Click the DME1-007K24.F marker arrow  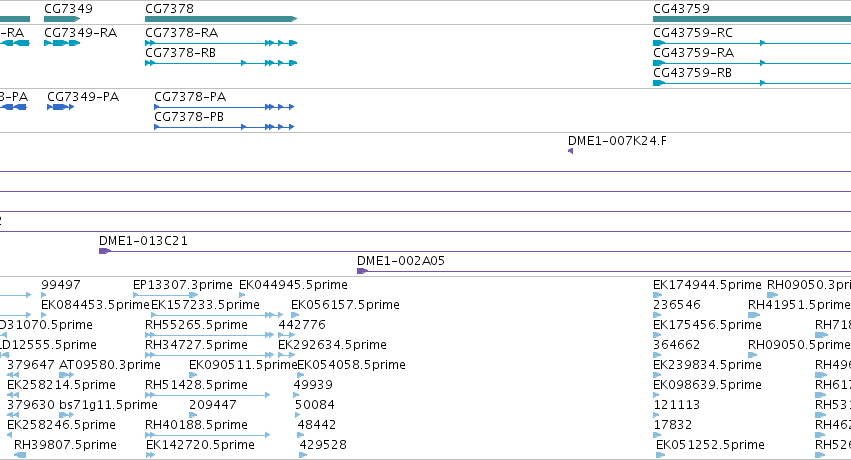tap(570, 151)
